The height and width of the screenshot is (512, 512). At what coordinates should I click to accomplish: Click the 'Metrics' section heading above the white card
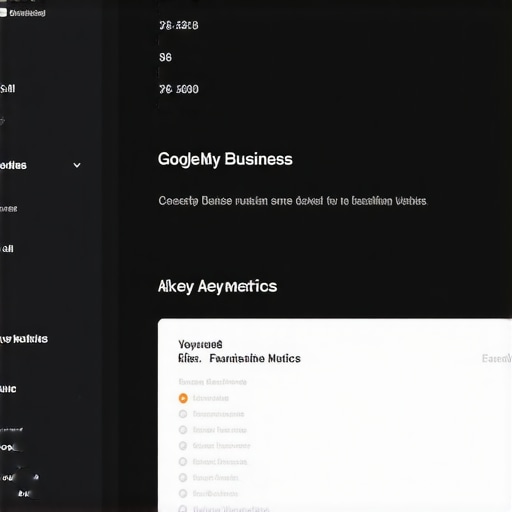(217, 286)
